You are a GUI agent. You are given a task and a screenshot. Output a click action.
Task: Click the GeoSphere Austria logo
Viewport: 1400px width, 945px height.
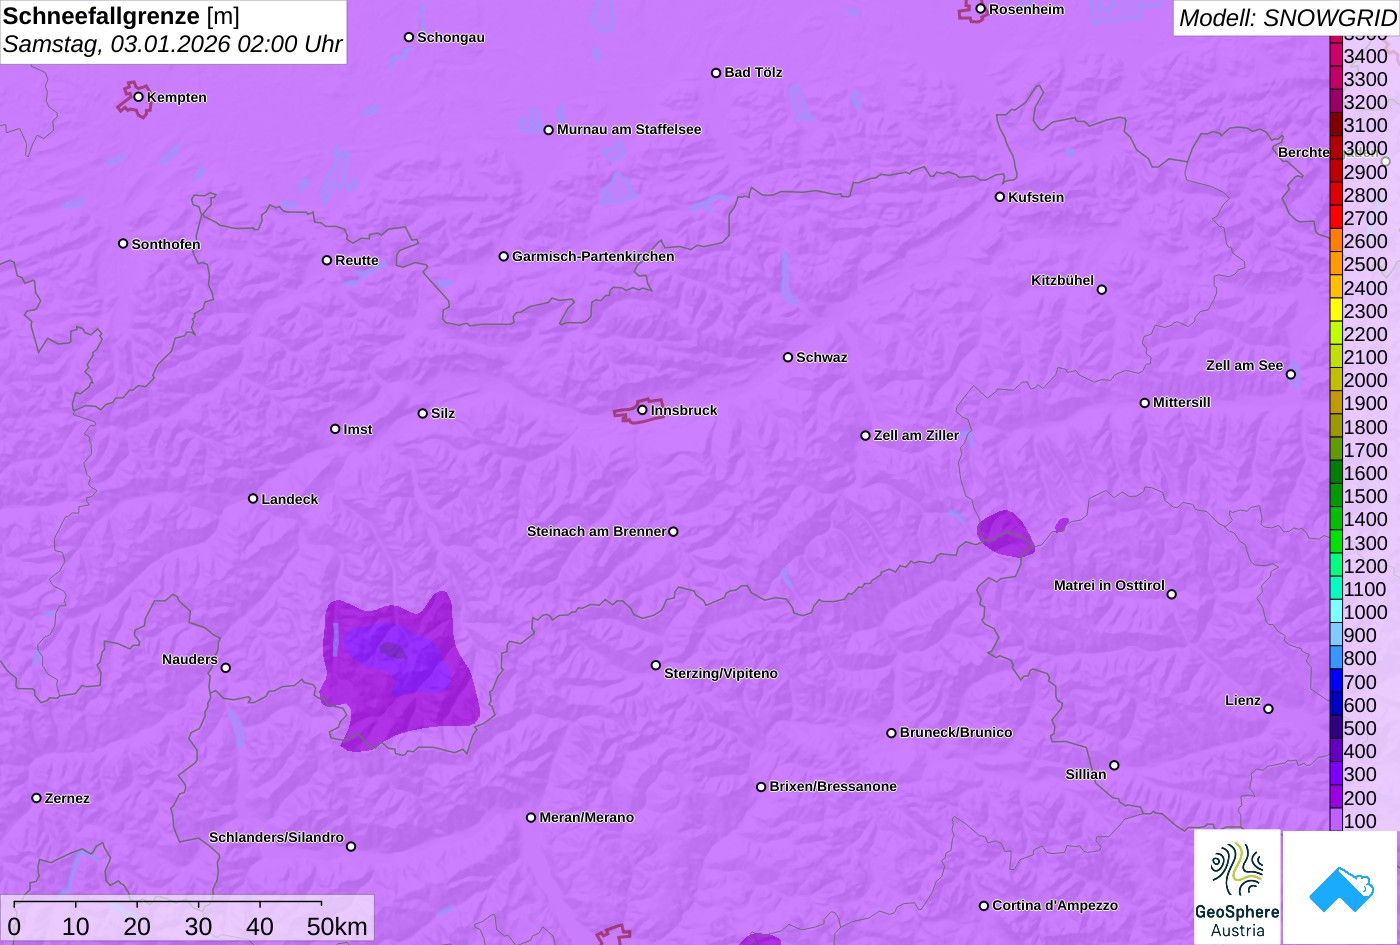1237,887
